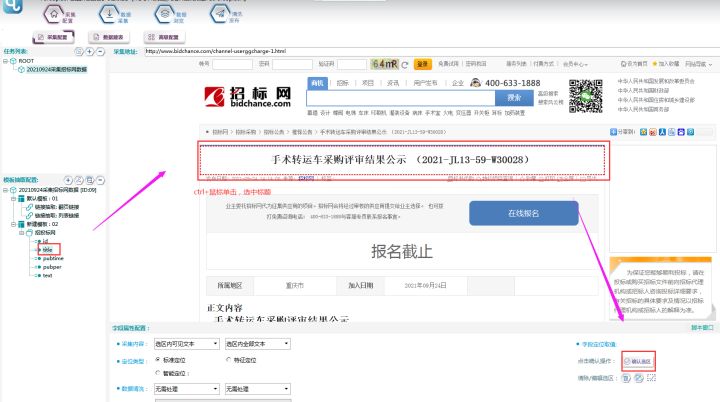
Task: Select the 智能定位 radio button
Action: coord(158,373)
